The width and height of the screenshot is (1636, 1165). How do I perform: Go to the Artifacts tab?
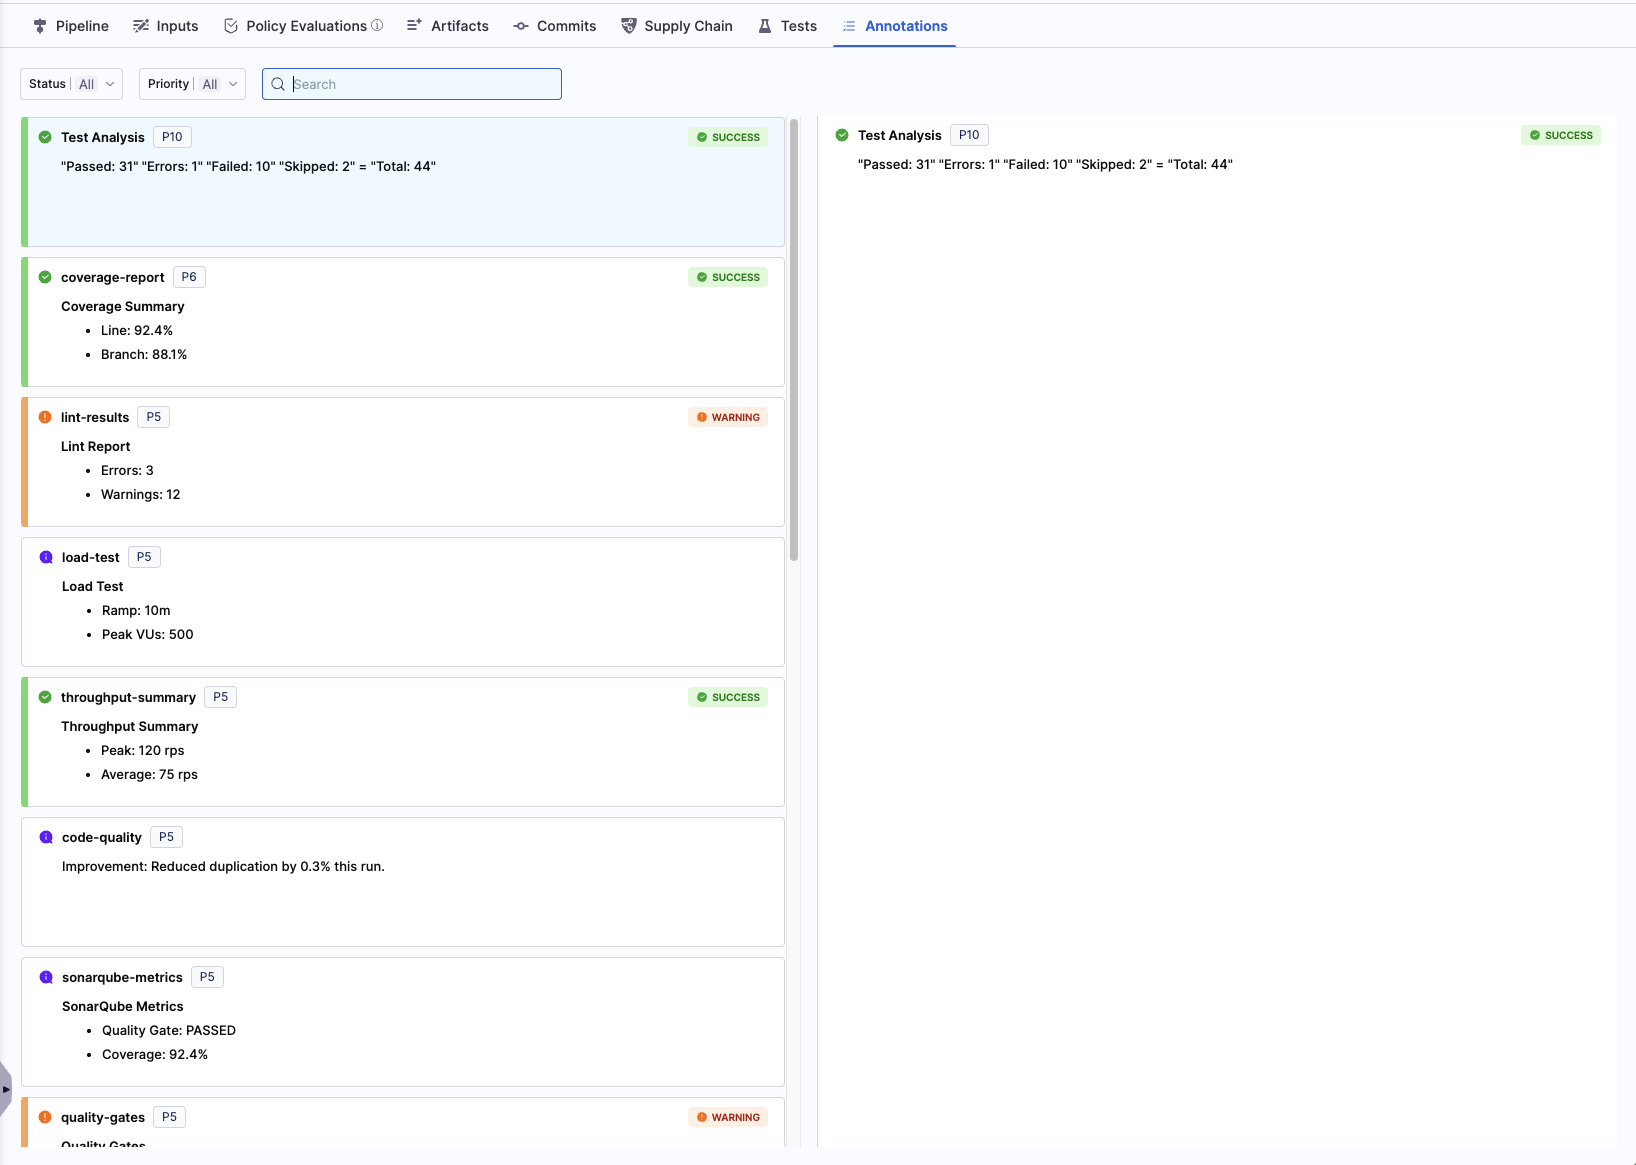[x=447, y=26]
